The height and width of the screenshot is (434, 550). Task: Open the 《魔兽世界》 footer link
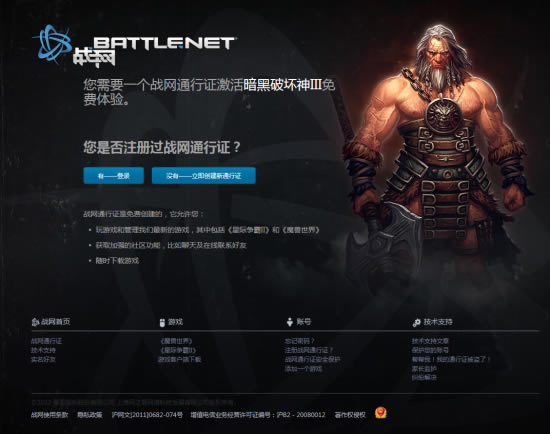pos(176,341)
